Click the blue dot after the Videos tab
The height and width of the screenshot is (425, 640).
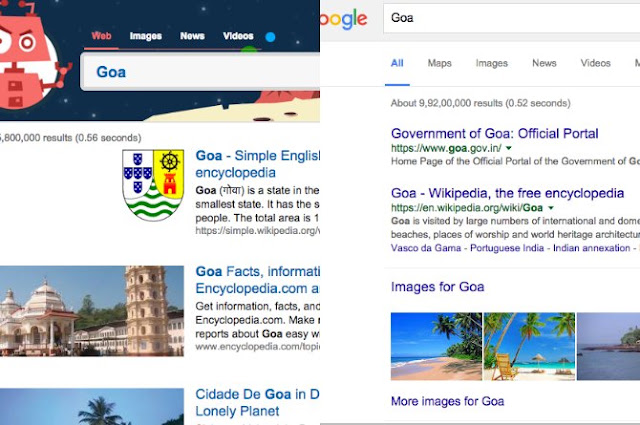(270, 37)
